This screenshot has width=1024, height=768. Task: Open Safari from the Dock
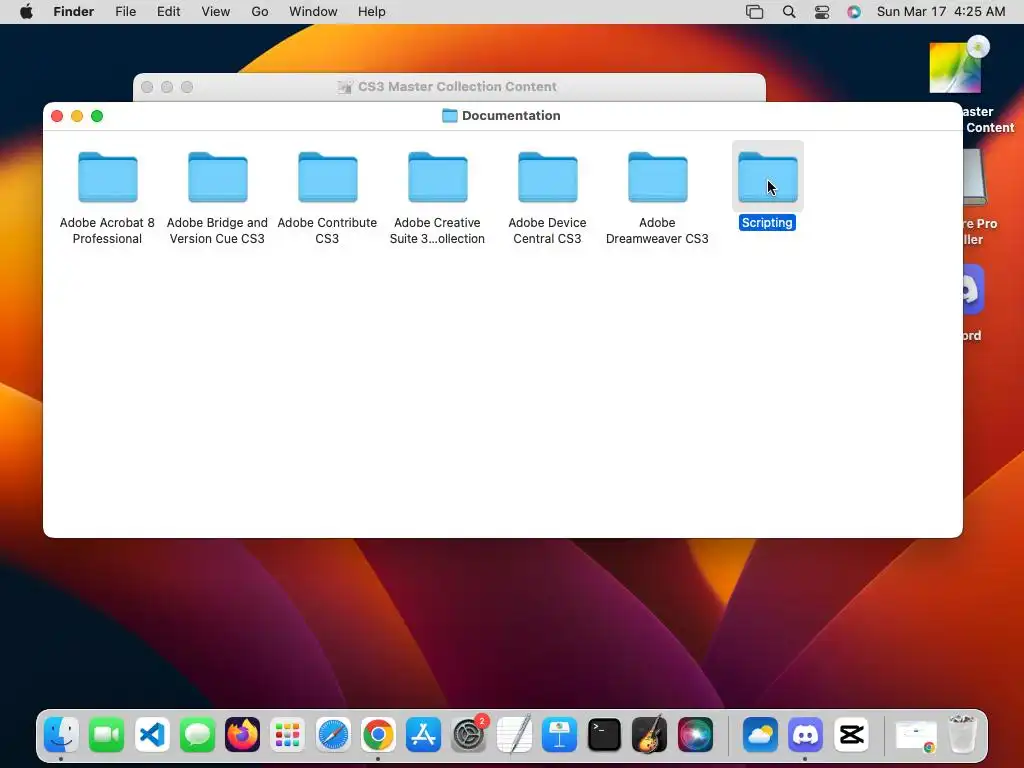pos(333,735)
